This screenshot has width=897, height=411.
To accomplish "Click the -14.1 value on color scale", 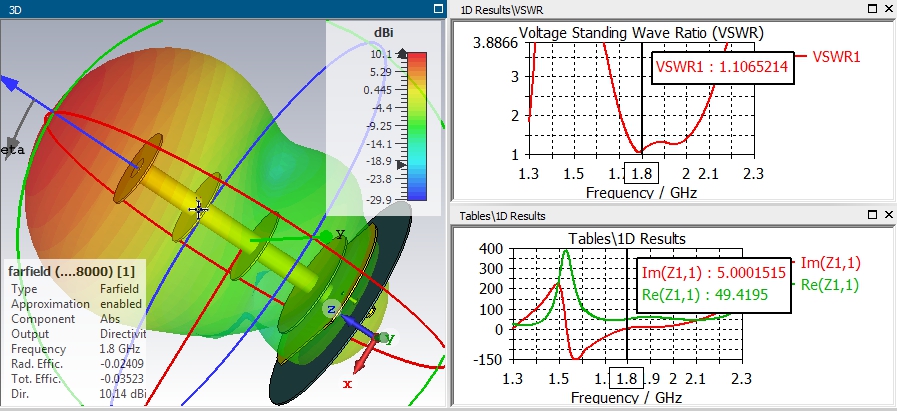I will coord(378,144).
